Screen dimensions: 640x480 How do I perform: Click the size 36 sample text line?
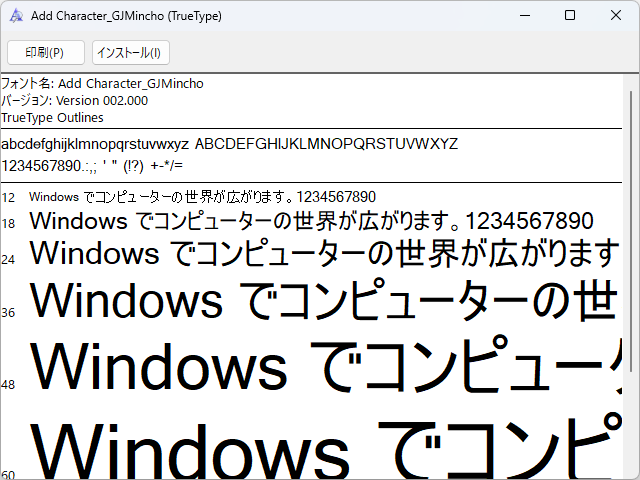tap(324, 300)
